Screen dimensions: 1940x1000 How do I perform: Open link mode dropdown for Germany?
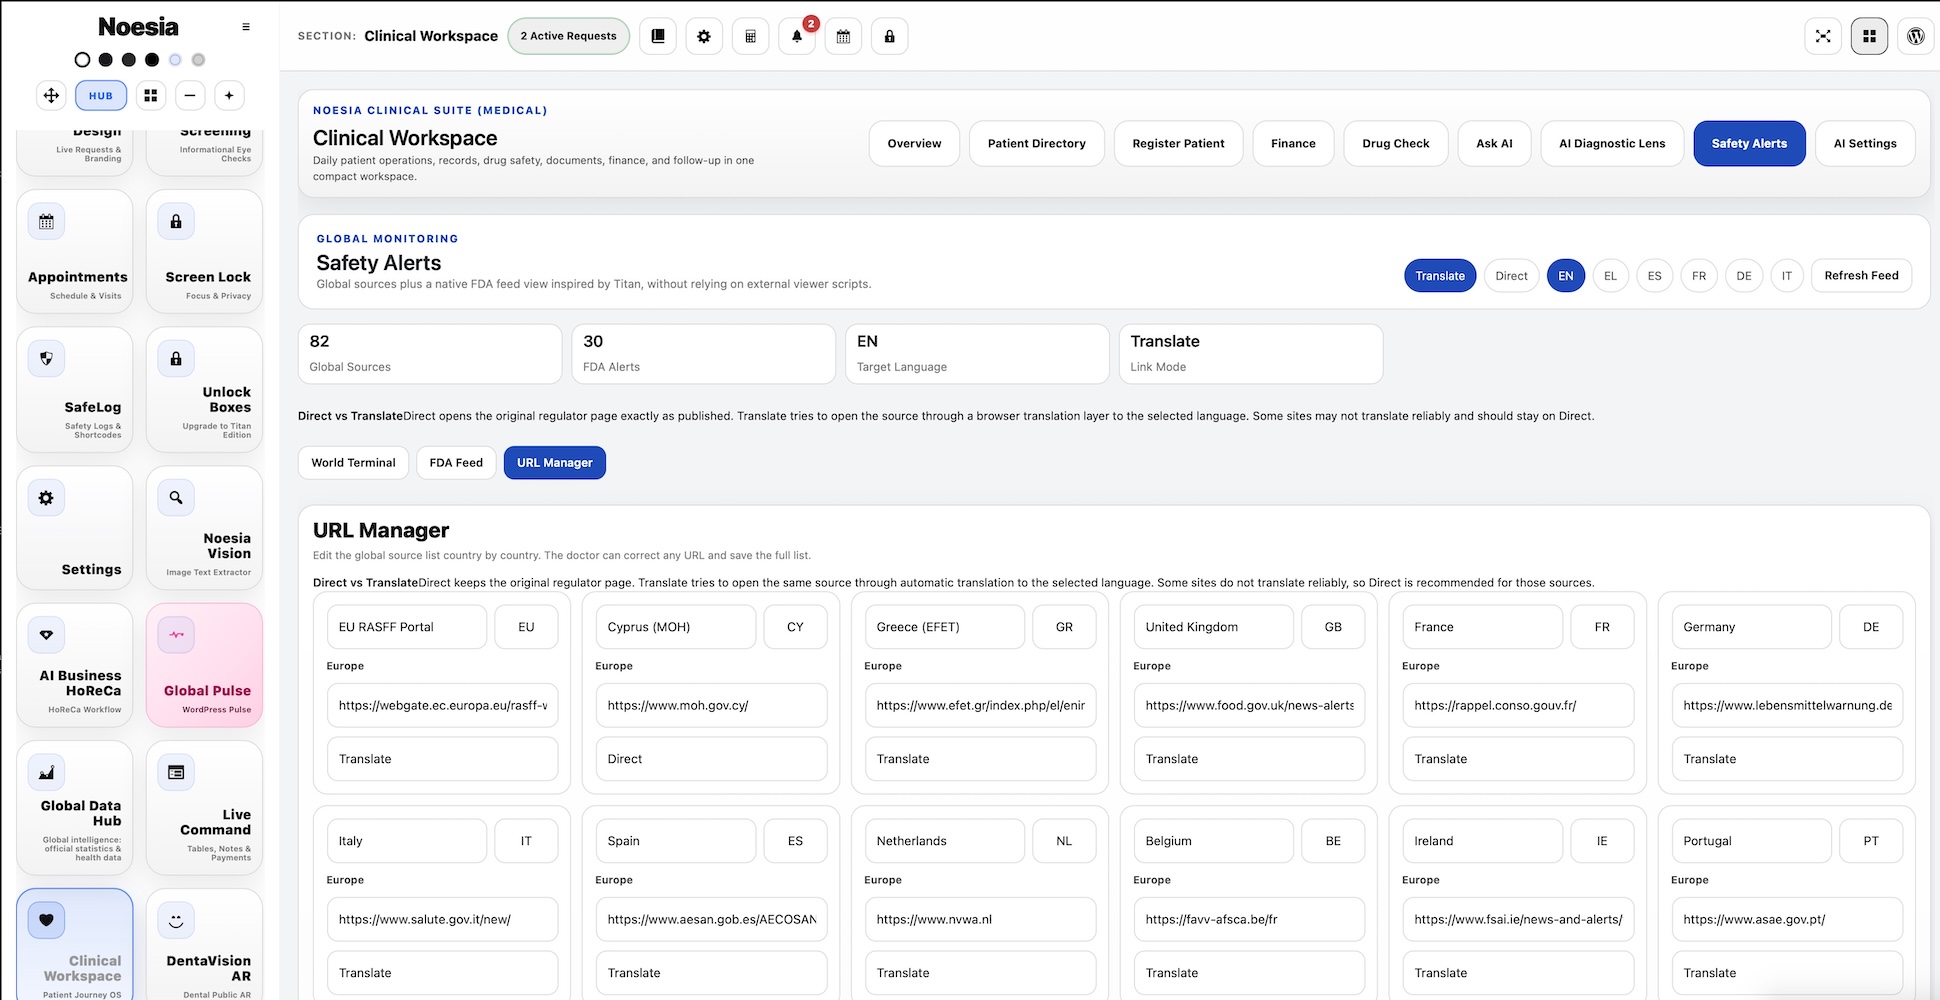click(x=1787, y=759)
